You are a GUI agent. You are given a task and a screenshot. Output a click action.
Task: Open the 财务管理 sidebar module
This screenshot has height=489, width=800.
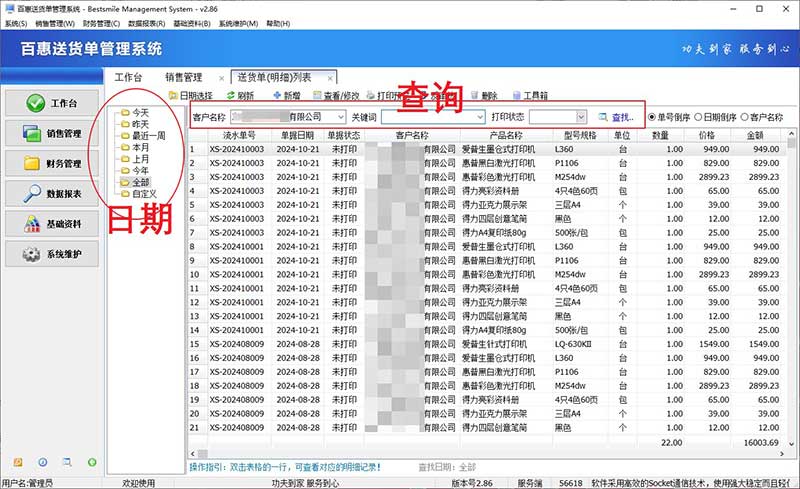pos(53,163)
